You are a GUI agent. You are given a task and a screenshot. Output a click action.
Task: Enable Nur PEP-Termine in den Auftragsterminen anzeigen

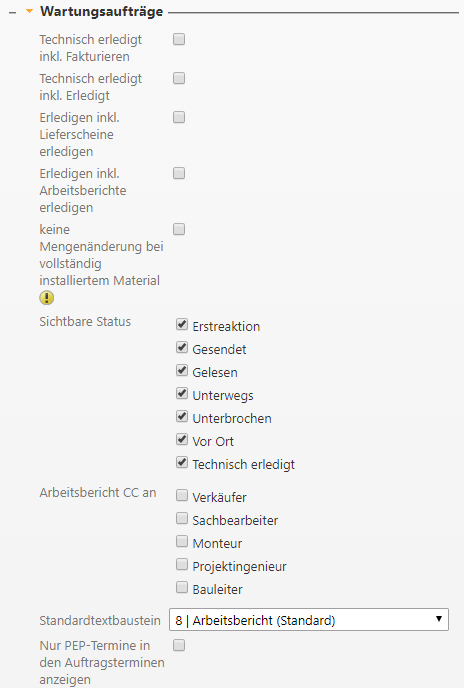(x=179, y=645)
